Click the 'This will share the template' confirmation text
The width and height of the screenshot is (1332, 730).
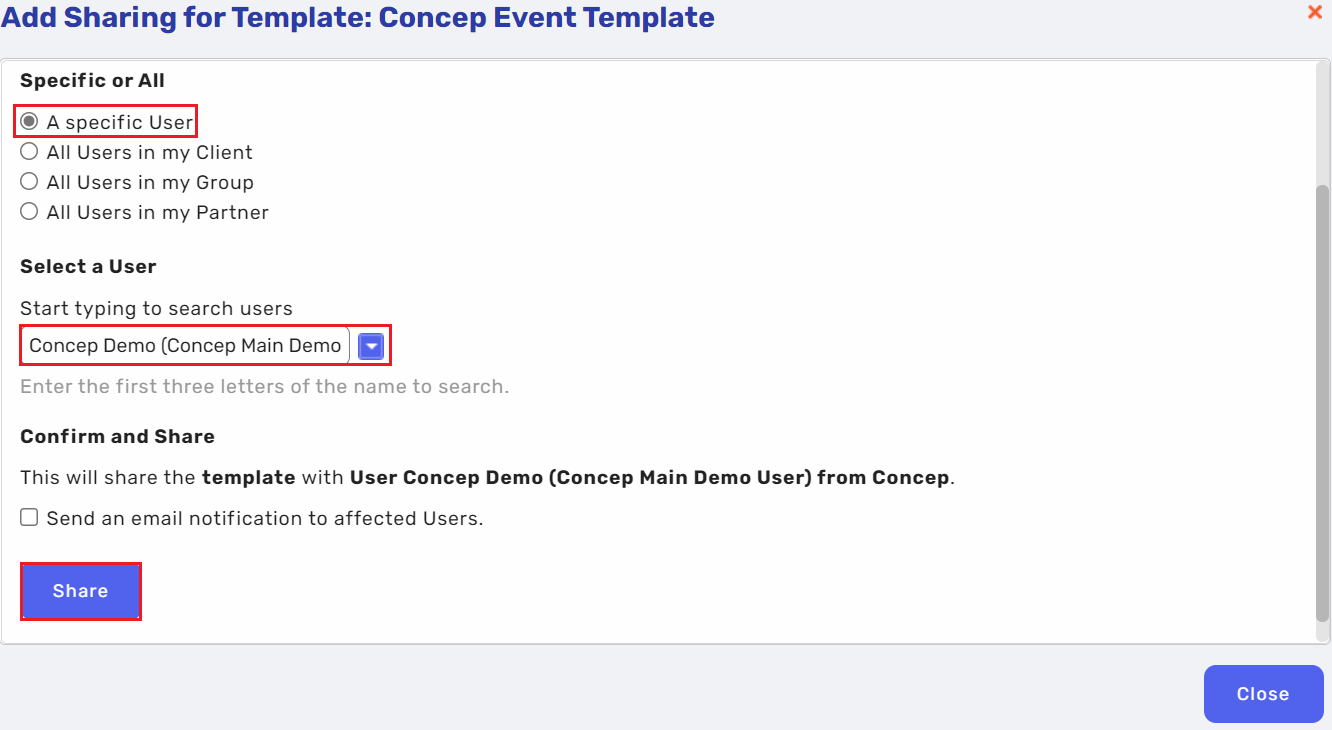click(x=487, y=478)
